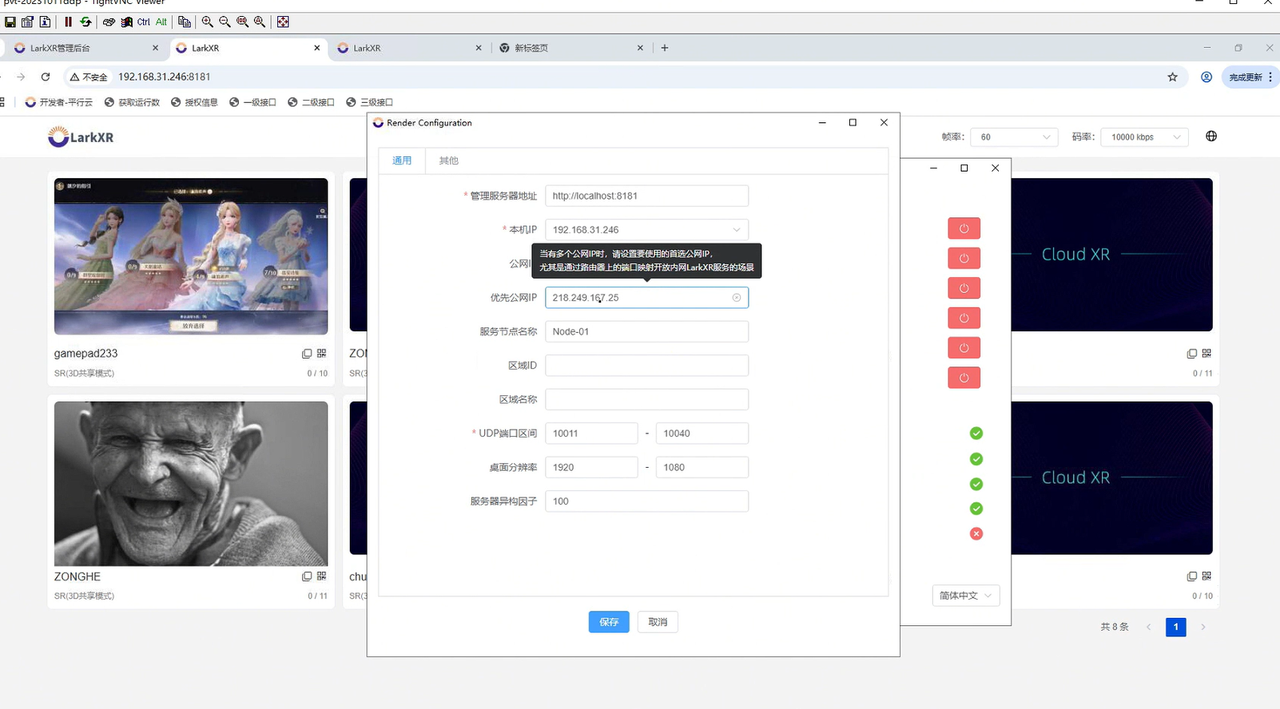Viewport: 1280px width, 709px height.
Task: Send Ctrl+Esc via TightVNC toolbar
Action: pyautogui.click(x=126, y=21)
